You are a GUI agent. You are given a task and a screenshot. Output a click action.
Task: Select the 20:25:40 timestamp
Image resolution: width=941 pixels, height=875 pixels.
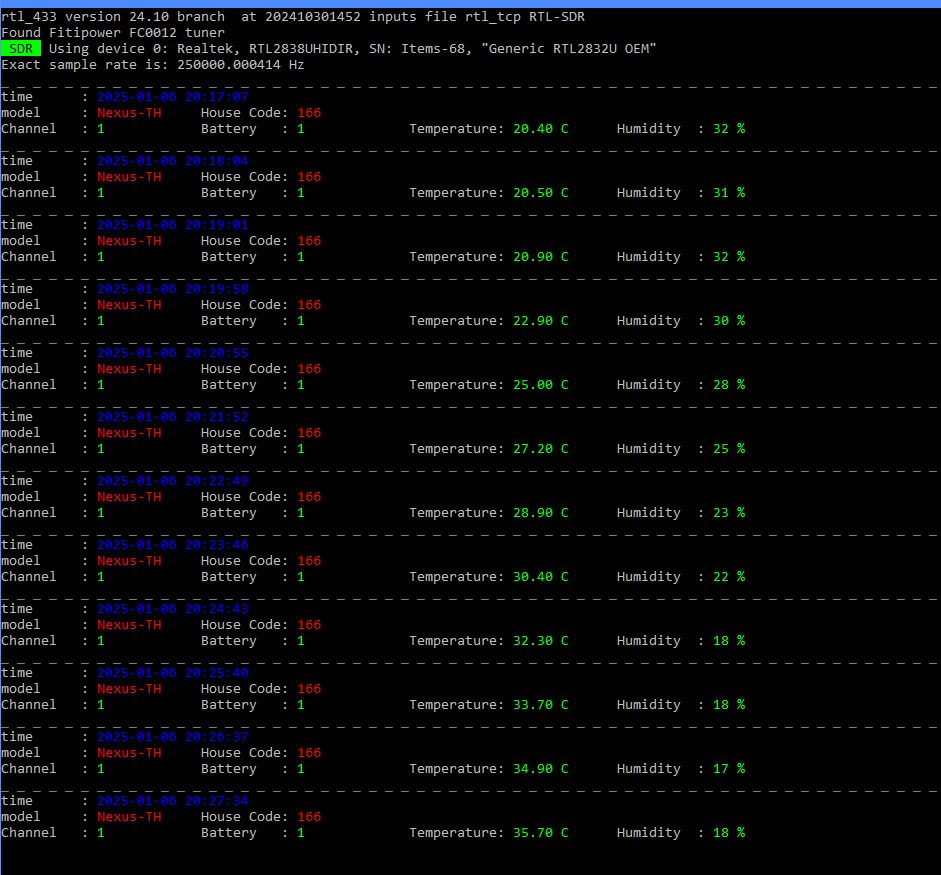tap(172, 673)
